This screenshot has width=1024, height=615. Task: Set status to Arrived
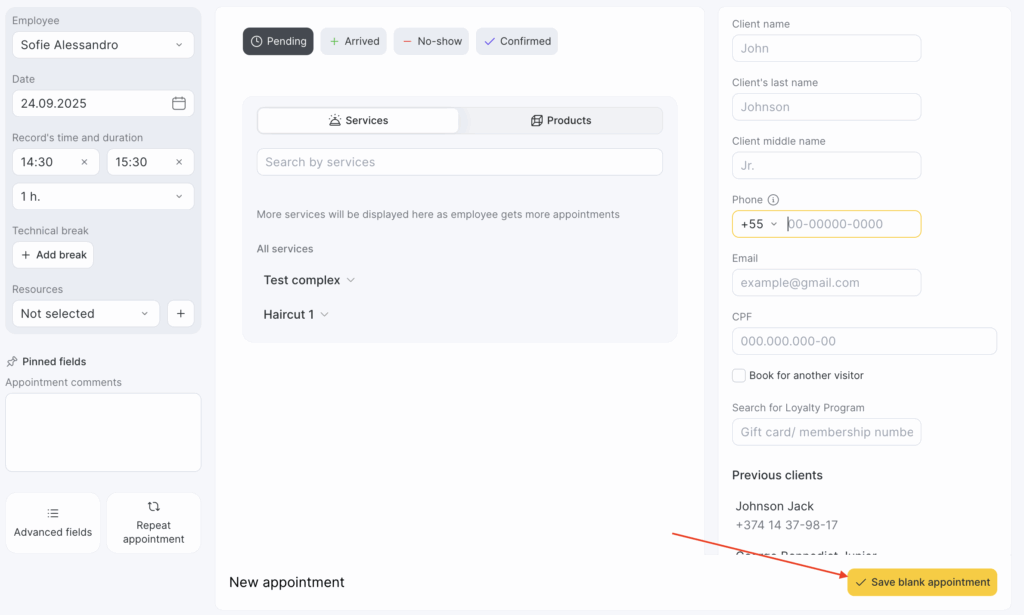coord(353,41)
